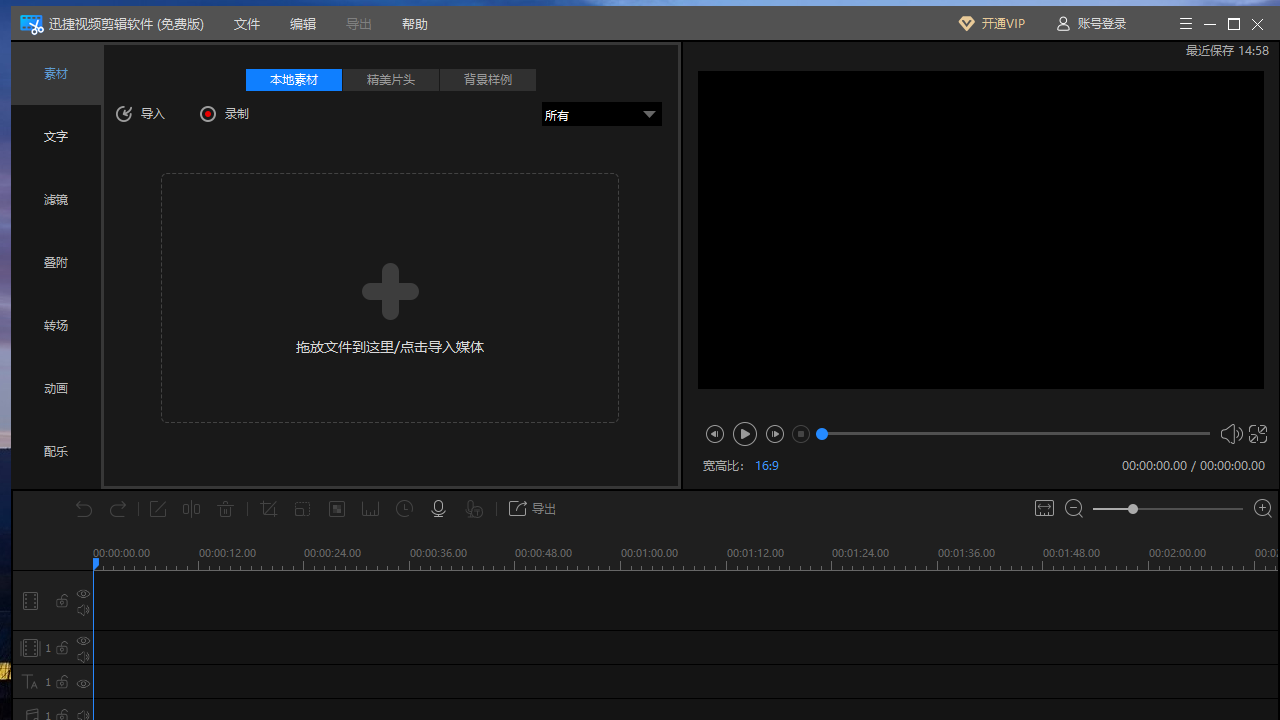
Task: Click the 开通VIP button
Action: (992, 24)
